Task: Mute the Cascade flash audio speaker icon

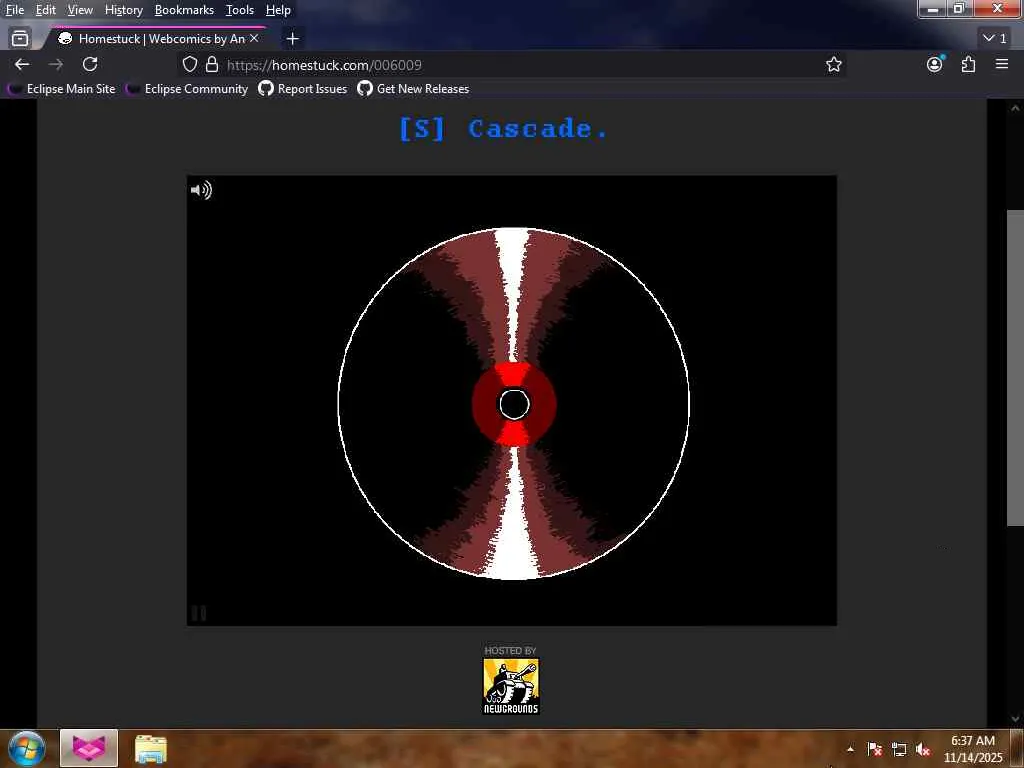Action: click(201, 190)
